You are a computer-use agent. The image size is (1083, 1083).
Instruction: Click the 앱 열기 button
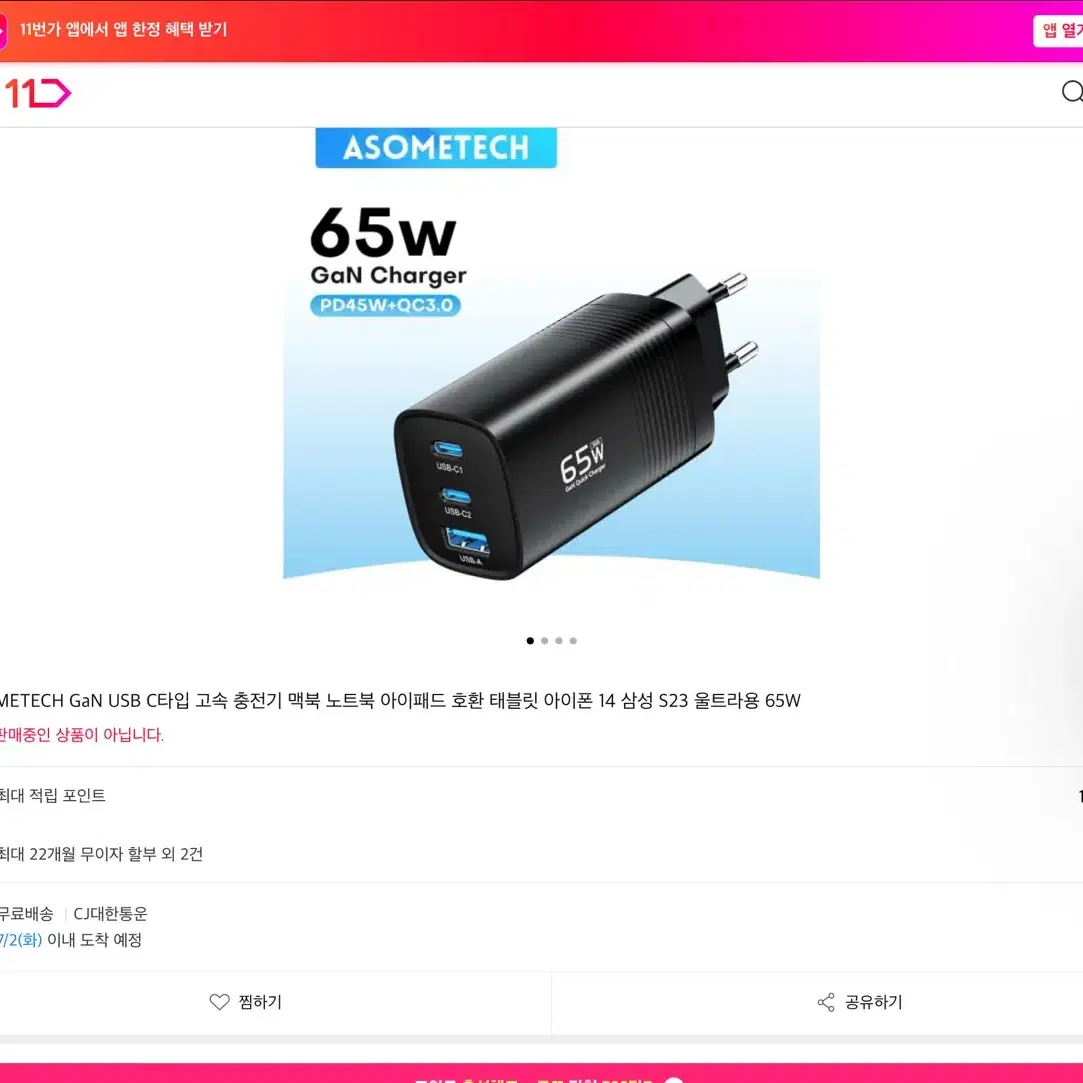pyautogui.click(x=1059, y=30)
